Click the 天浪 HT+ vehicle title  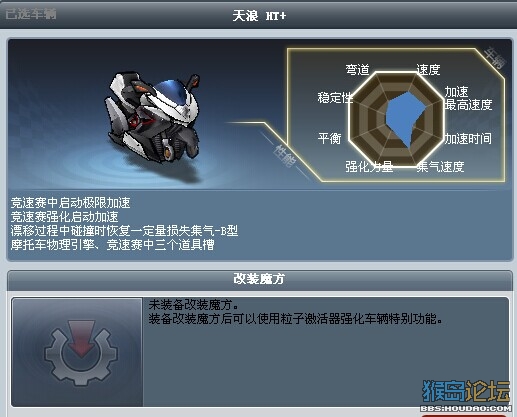coord(259,16)
